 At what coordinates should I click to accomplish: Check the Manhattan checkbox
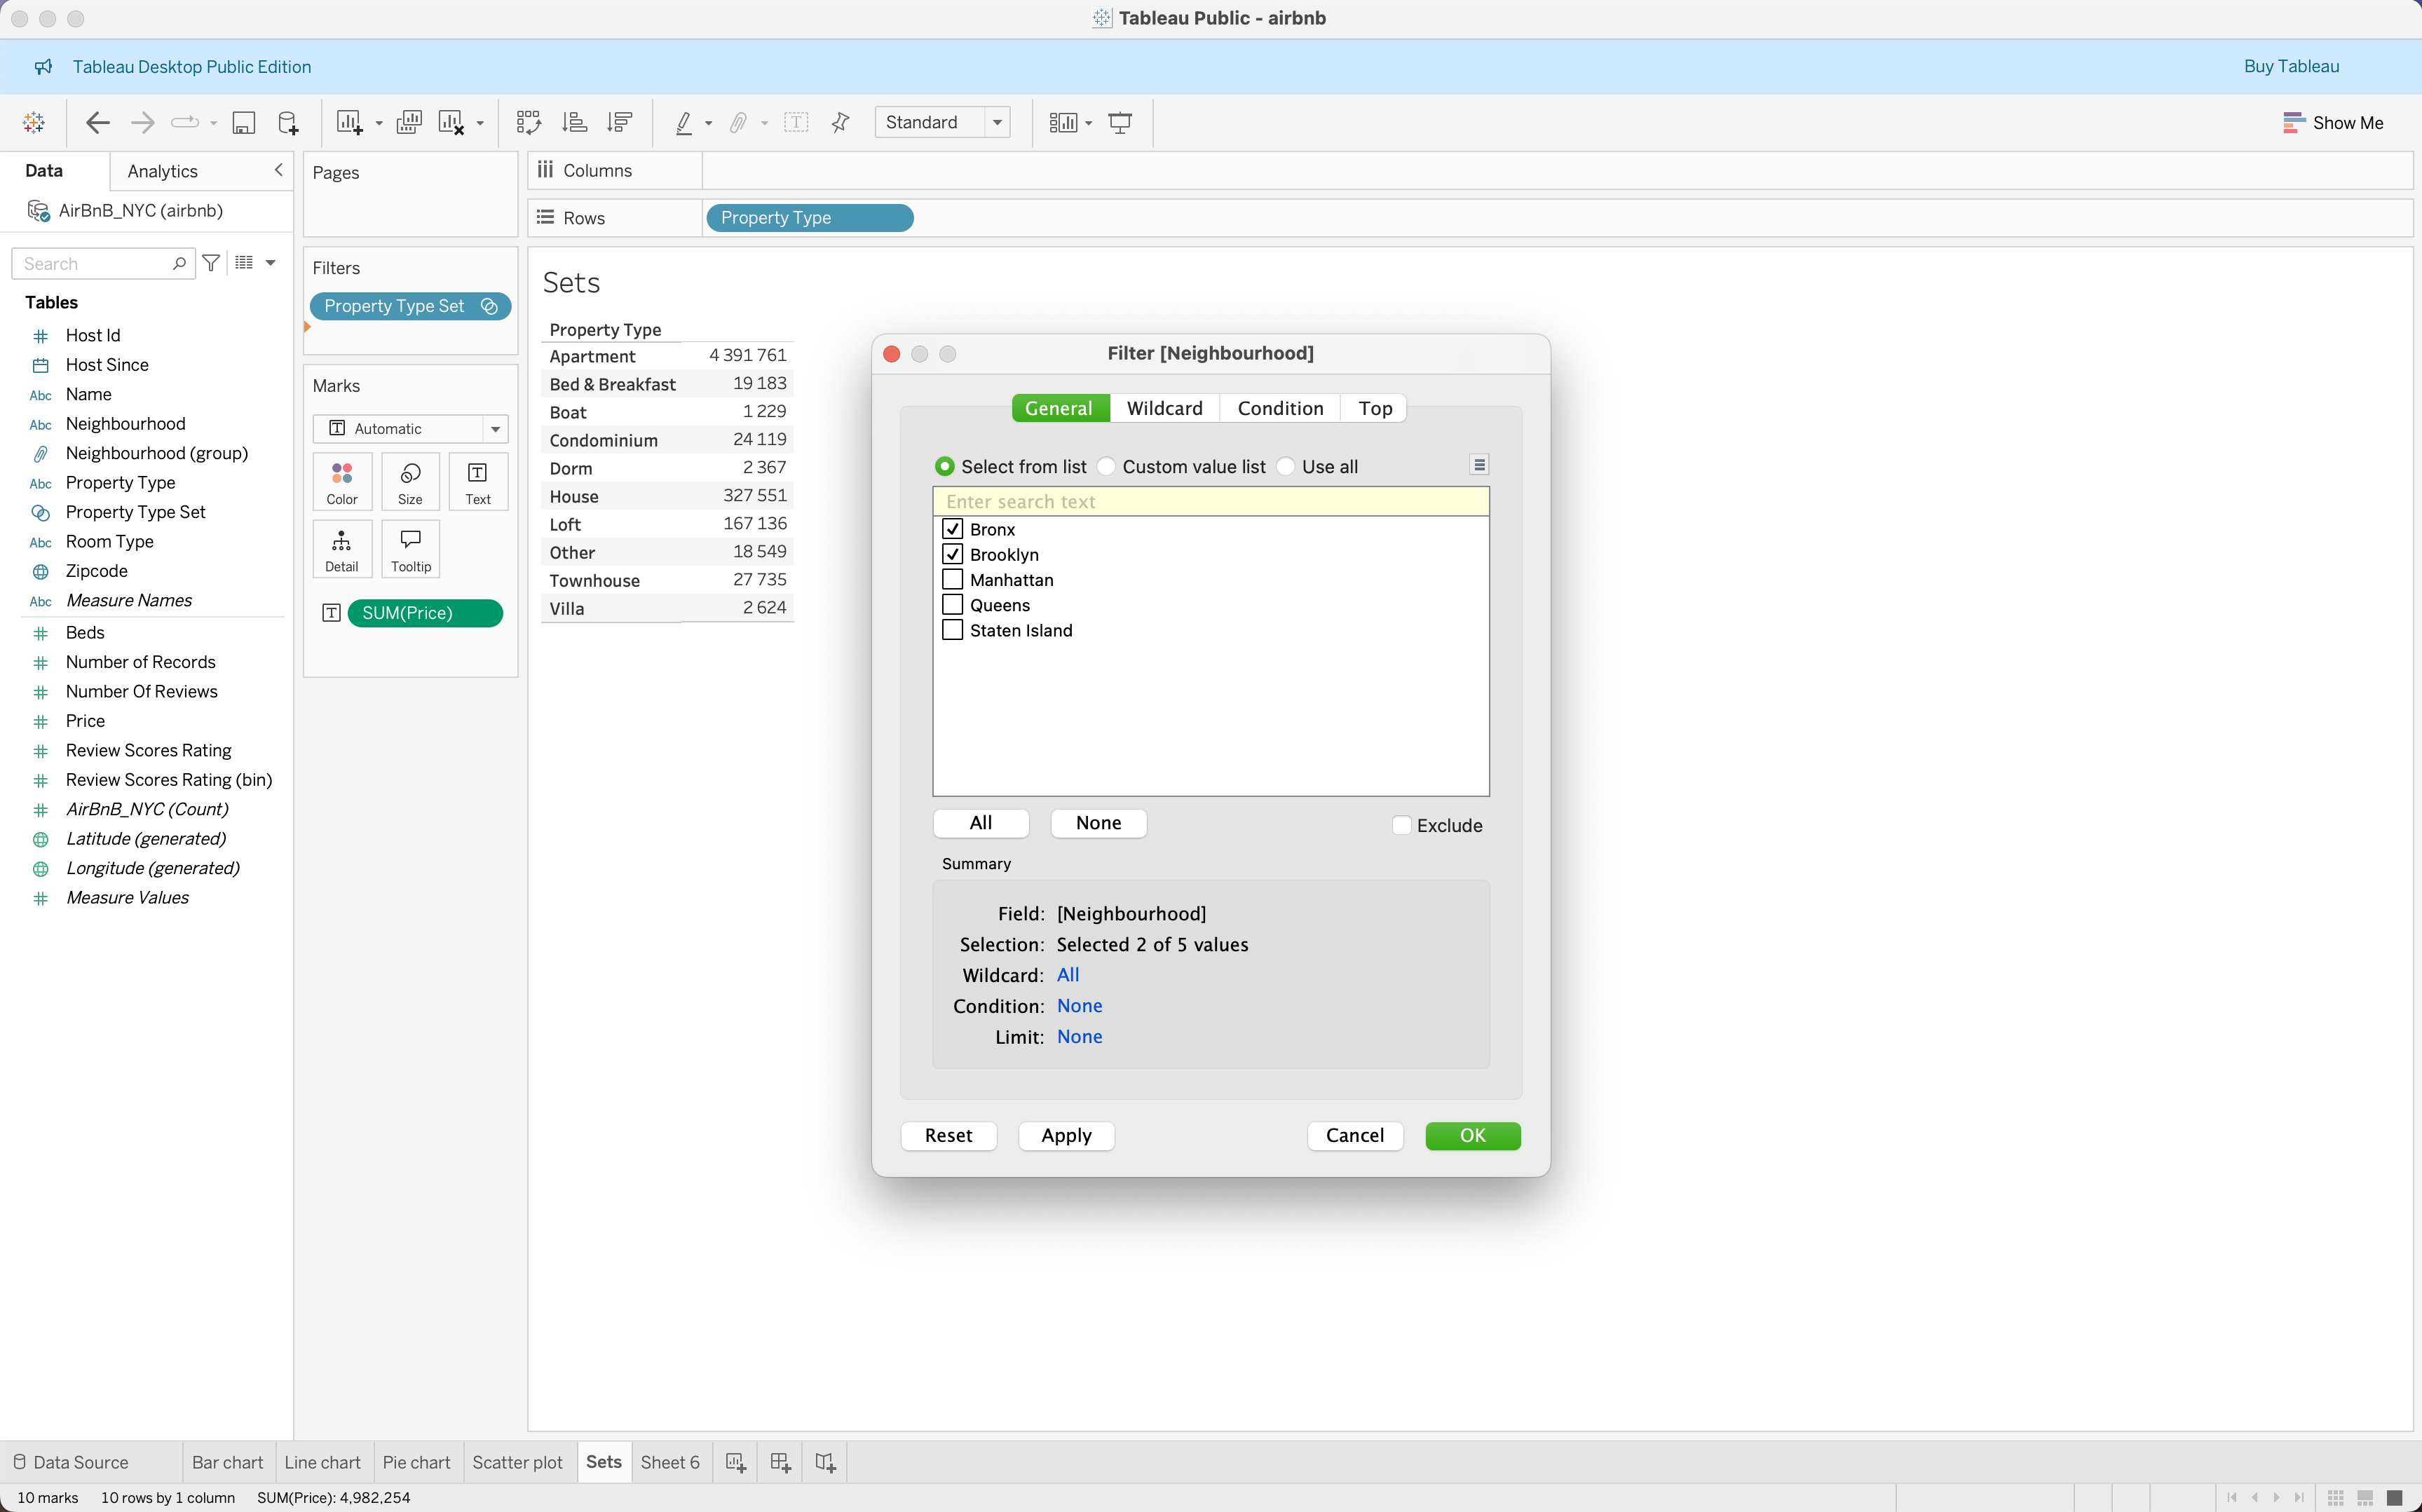[x=953, y=580]
